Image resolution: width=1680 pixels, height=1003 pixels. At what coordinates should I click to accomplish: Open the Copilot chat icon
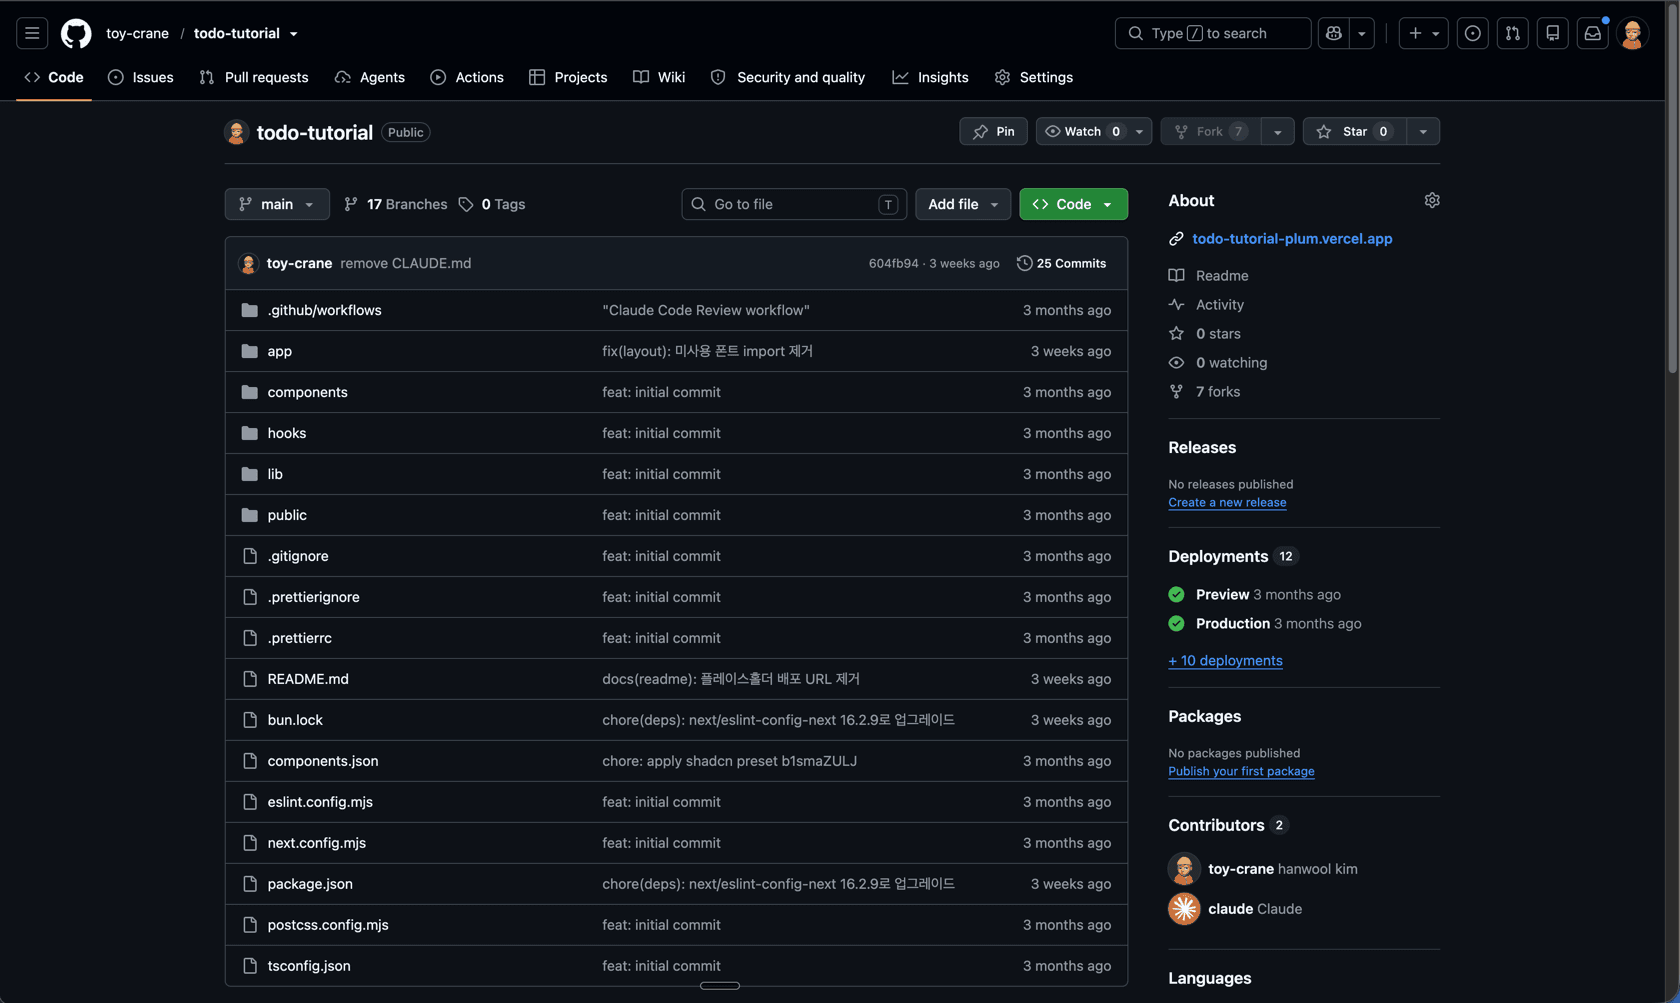coord(1334,33)
